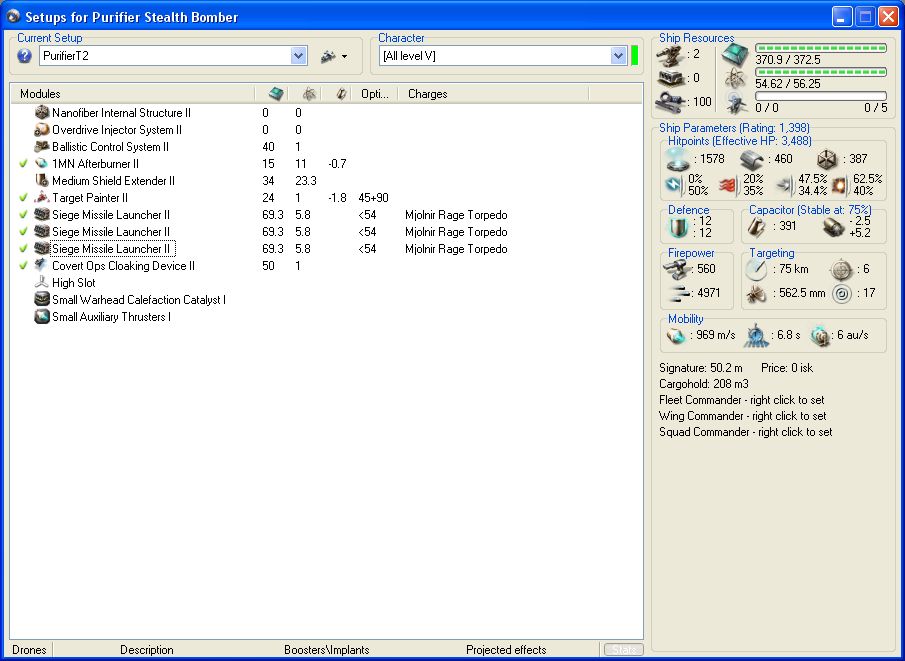
Task: Select the empty High Slot row
Action: point(73,283)
